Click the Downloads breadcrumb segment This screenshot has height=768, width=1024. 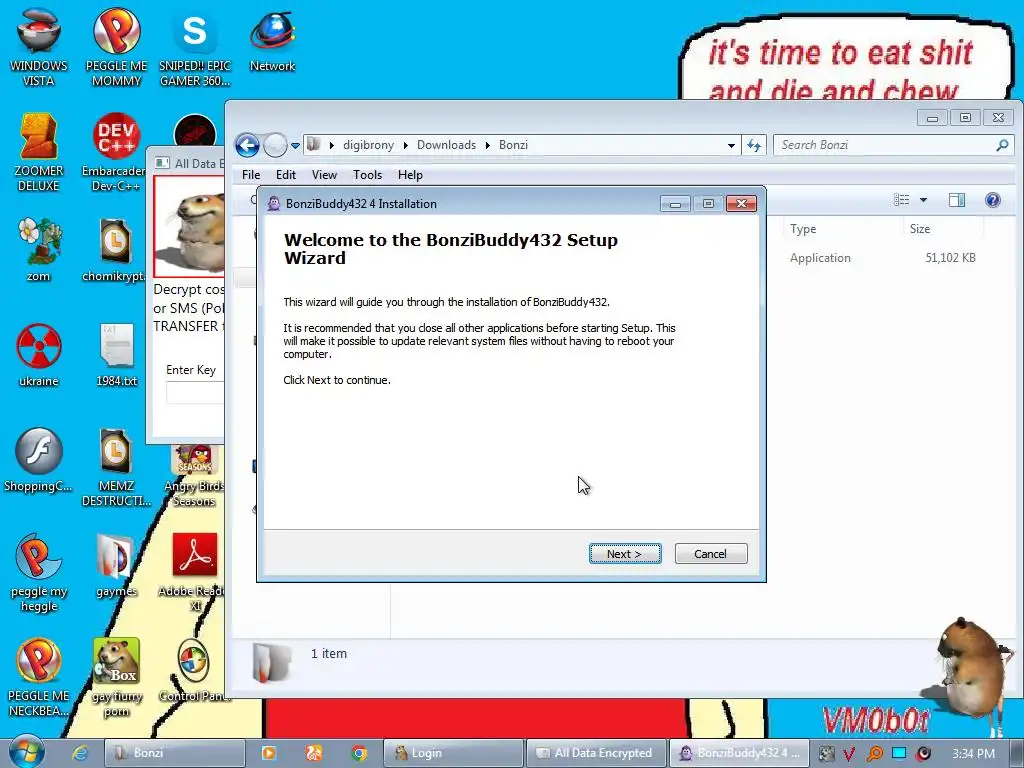pos(446,145)
